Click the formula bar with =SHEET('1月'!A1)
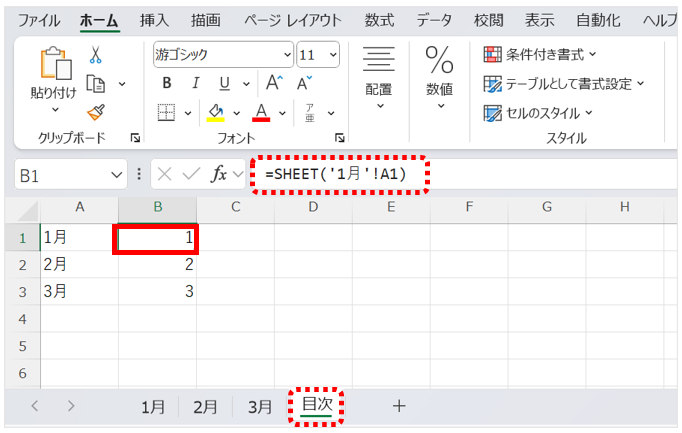Image resolution: width=682 pixels, height=433 pixels. click(x=465, y=174)
